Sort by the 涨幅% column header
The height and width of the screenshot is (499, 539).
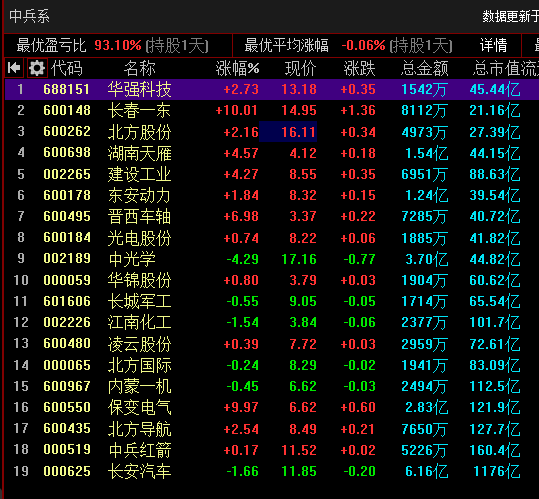(x=237, y=68)
